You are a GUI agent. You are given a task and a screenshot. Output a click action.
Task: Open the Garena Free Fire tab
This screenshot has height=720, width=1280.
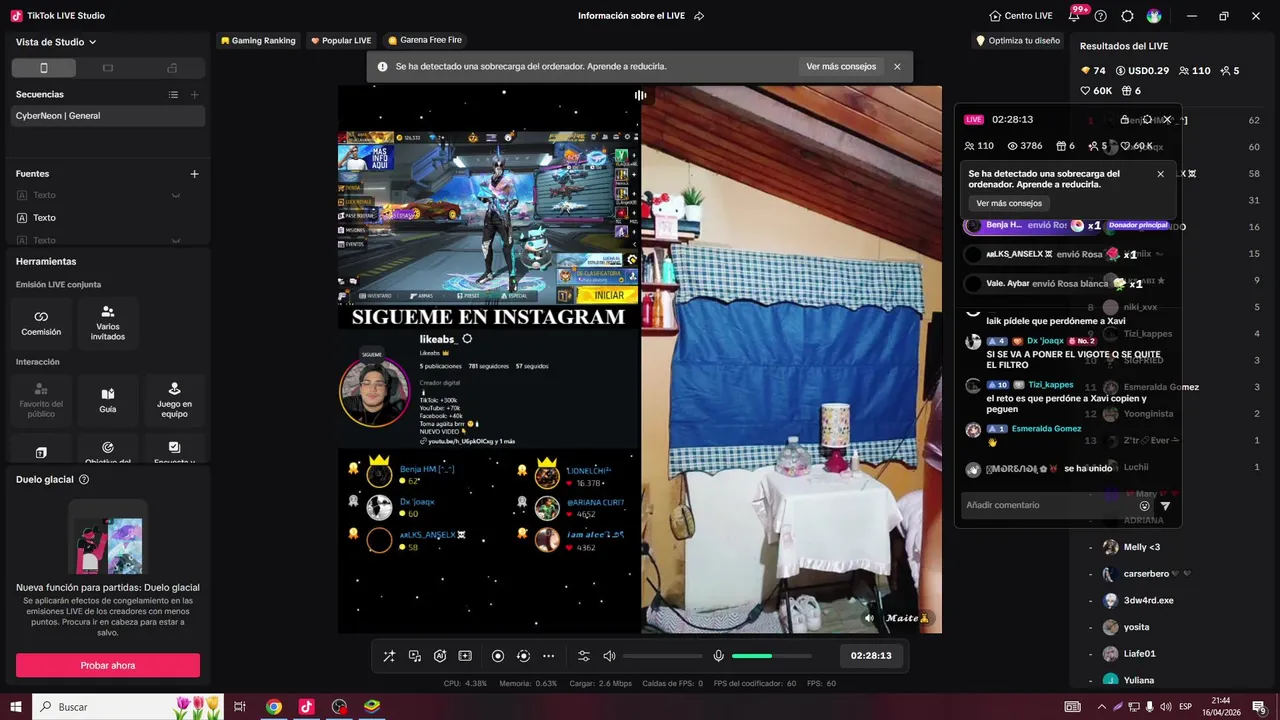(x=425, y=41)
